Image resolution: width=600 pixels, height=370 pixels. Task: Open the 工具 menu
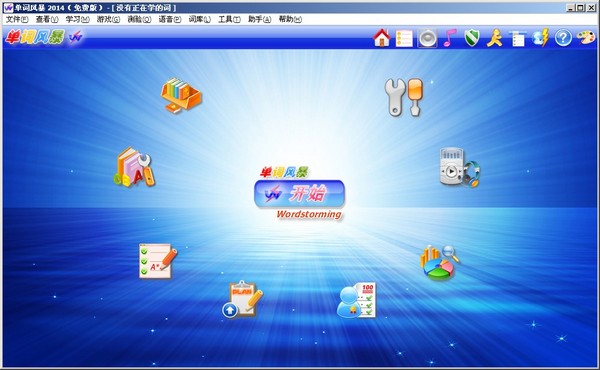pos(229,19)
